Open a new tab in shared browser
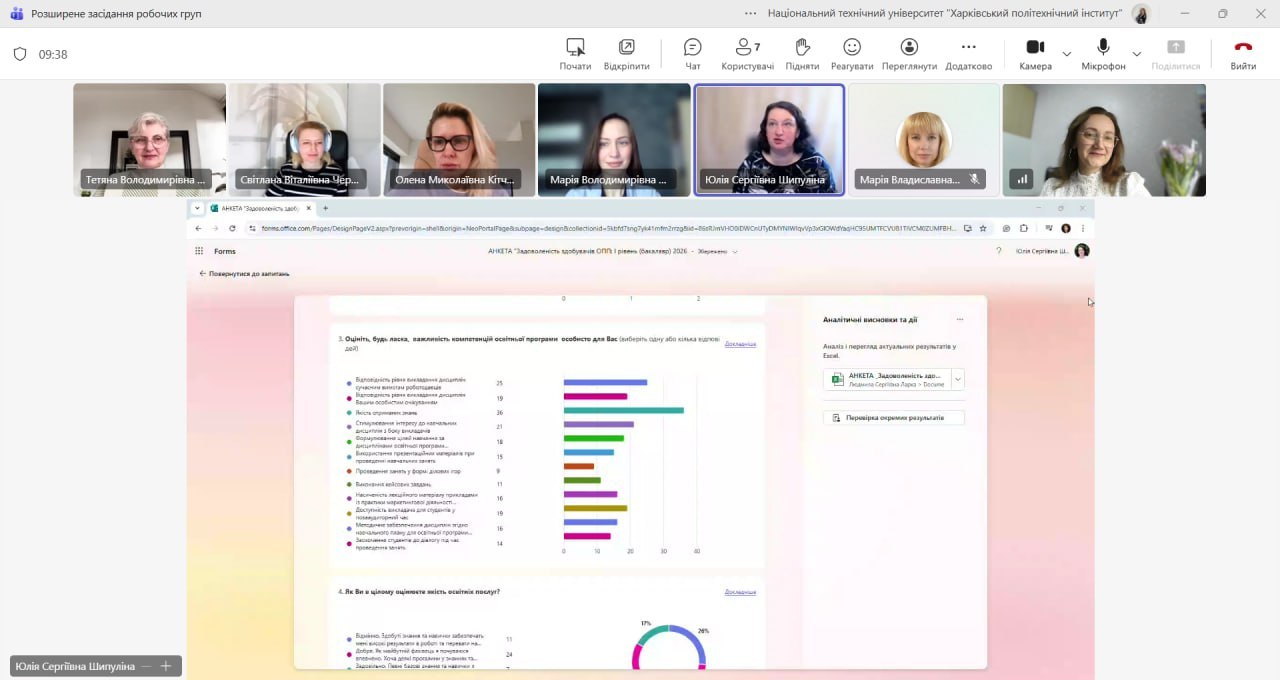1280x680 pixels. pyautogui.click(x=325, y=208)
